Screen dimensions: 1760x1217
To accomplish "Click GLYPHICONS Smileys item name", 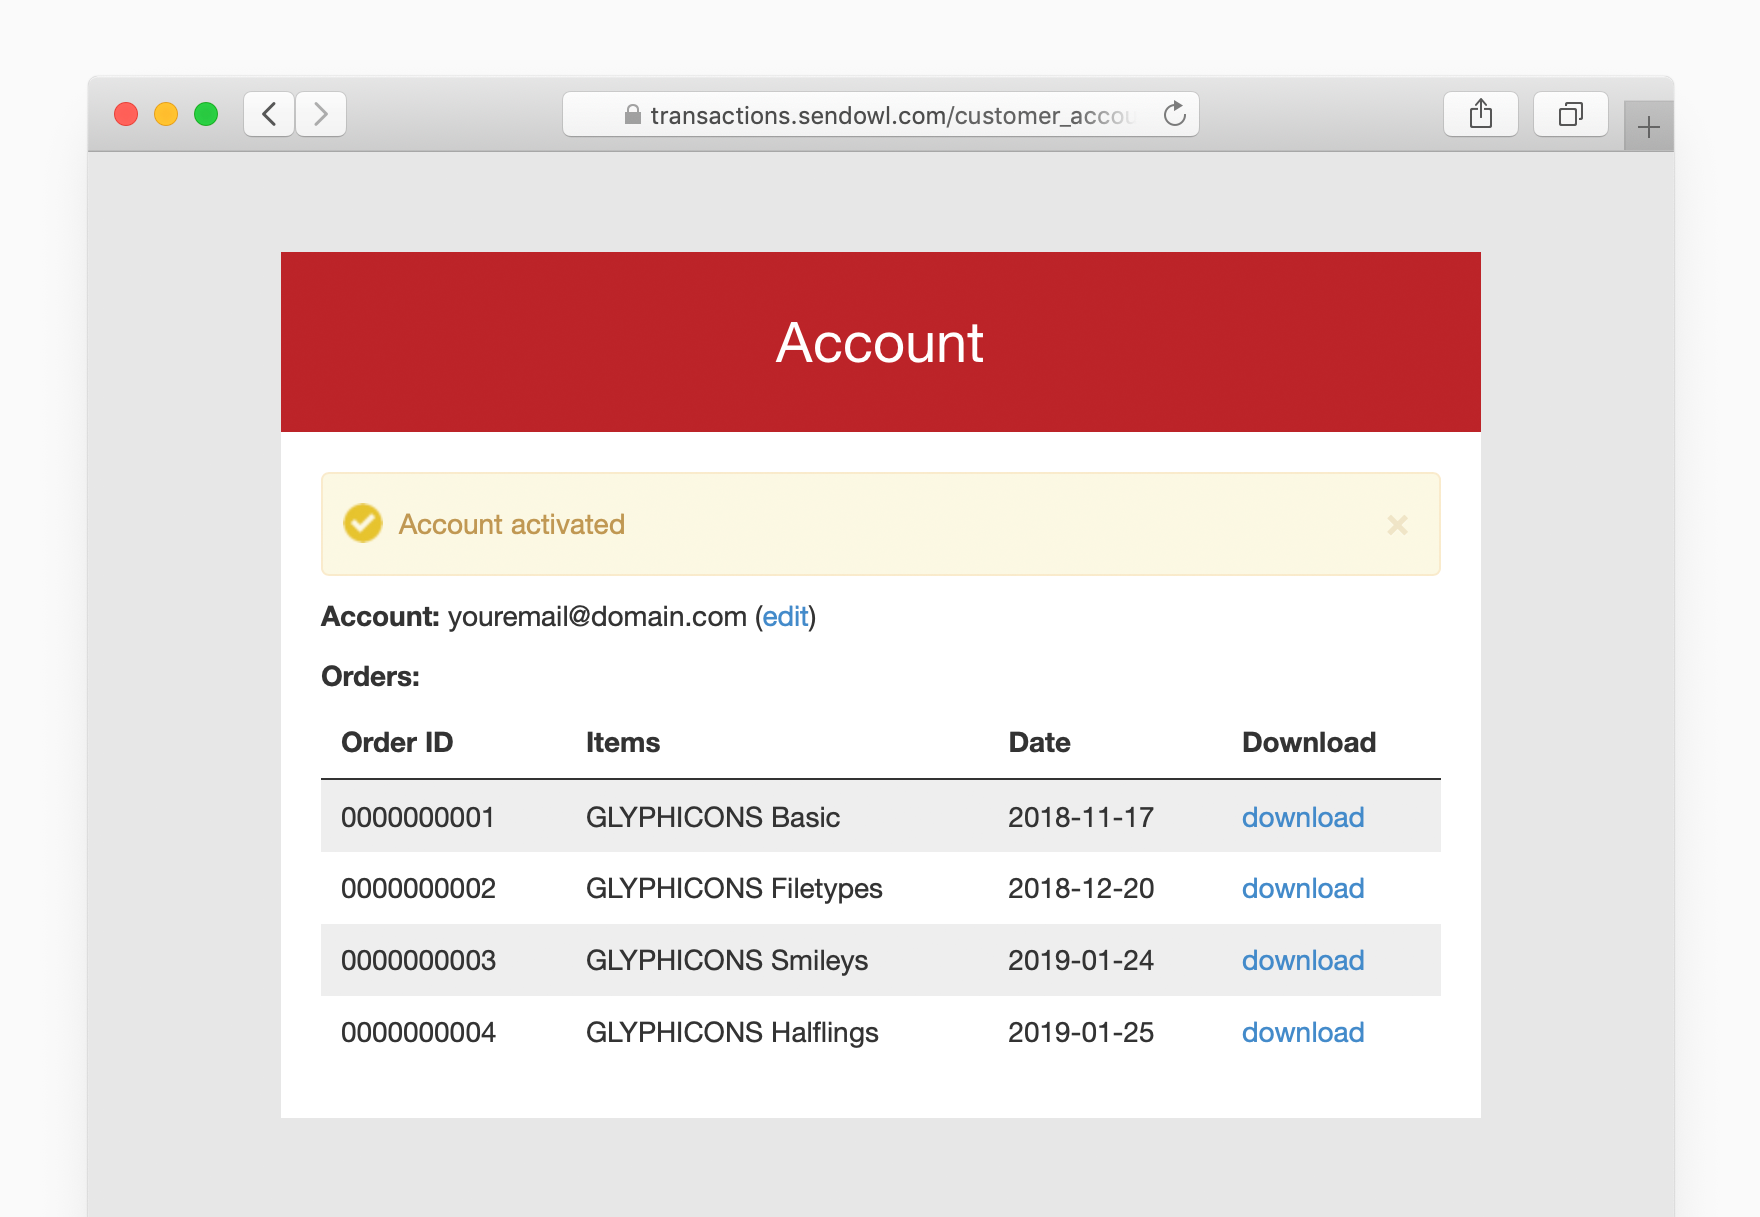I will click(727, 960).
